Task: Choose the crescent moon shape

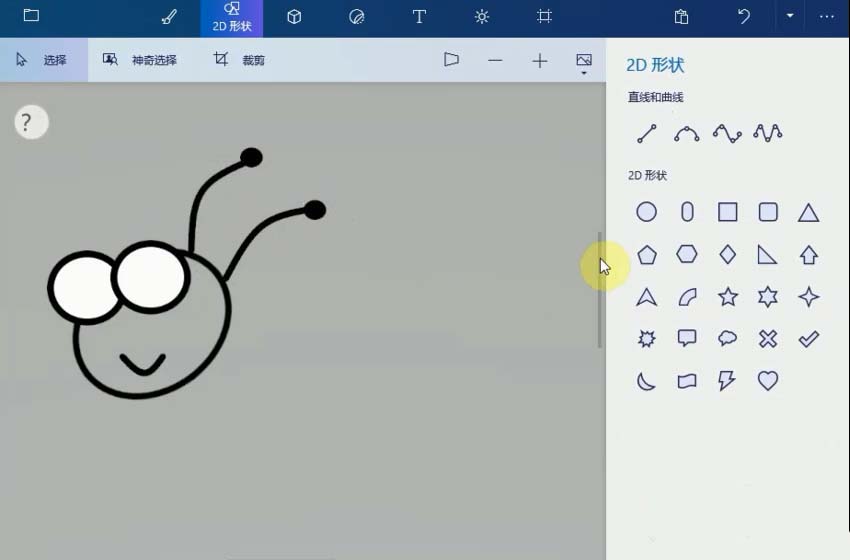Action: tap(646, 381)
